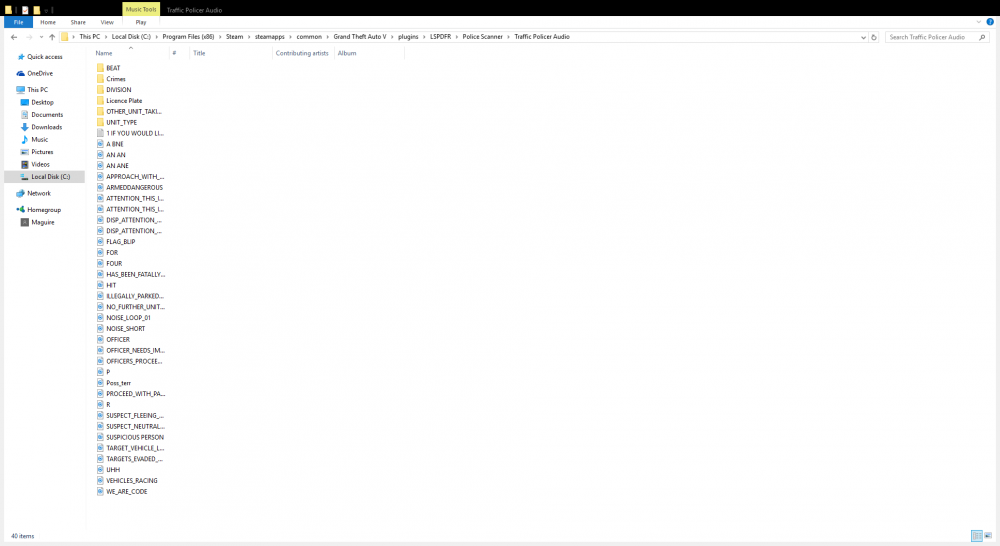Image resolution: width=1000 pixels, height=546 pixels.
Task: Select the Poss_terr audio file icon
Action: [x=100, y=382]
